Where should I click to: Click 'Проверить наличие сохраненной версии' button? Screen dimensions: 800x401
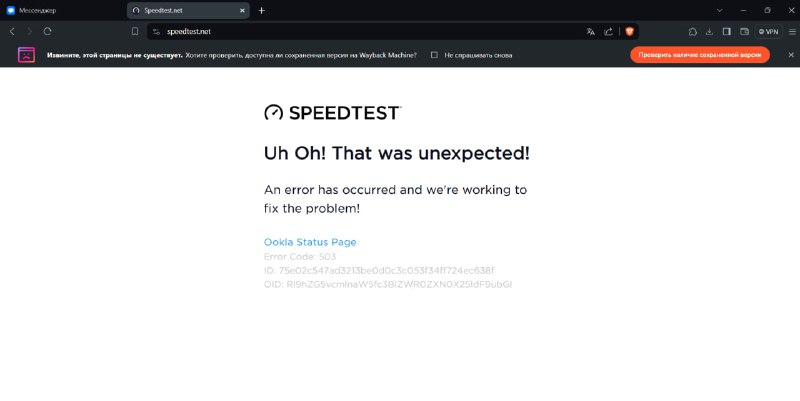699,55
